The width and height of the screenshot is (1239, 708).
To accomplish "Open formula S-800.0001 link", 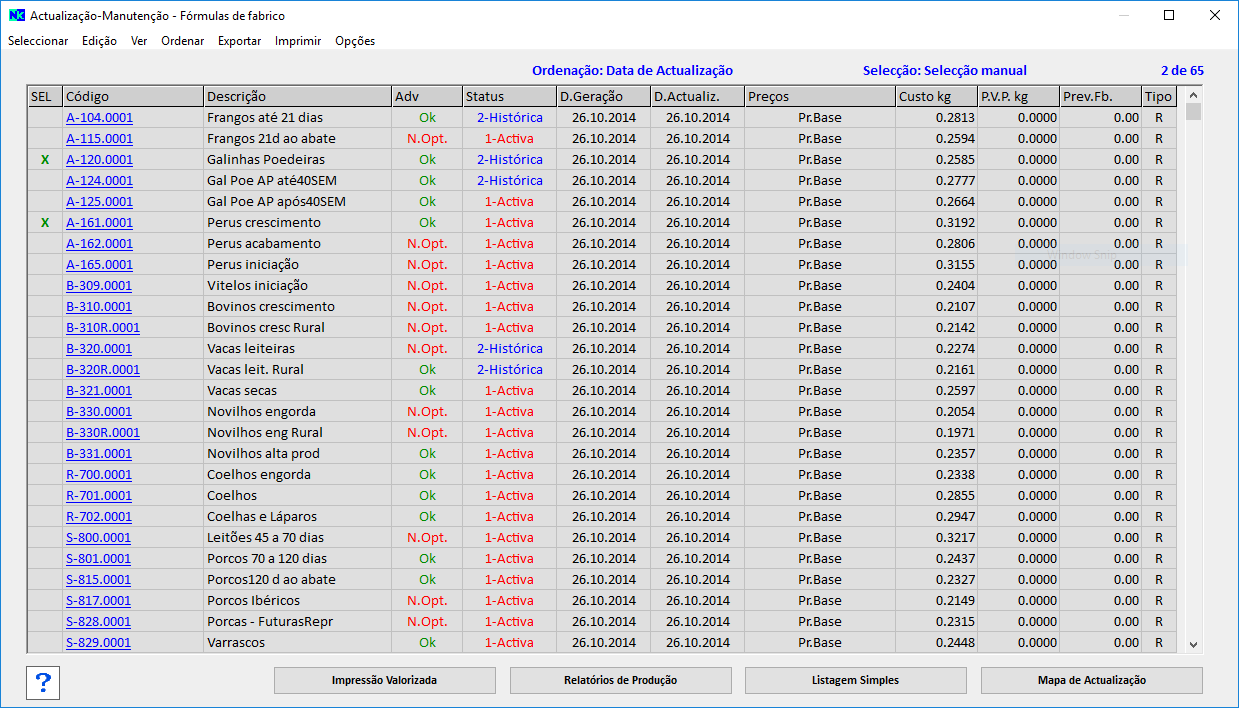I will pos(99,538).
